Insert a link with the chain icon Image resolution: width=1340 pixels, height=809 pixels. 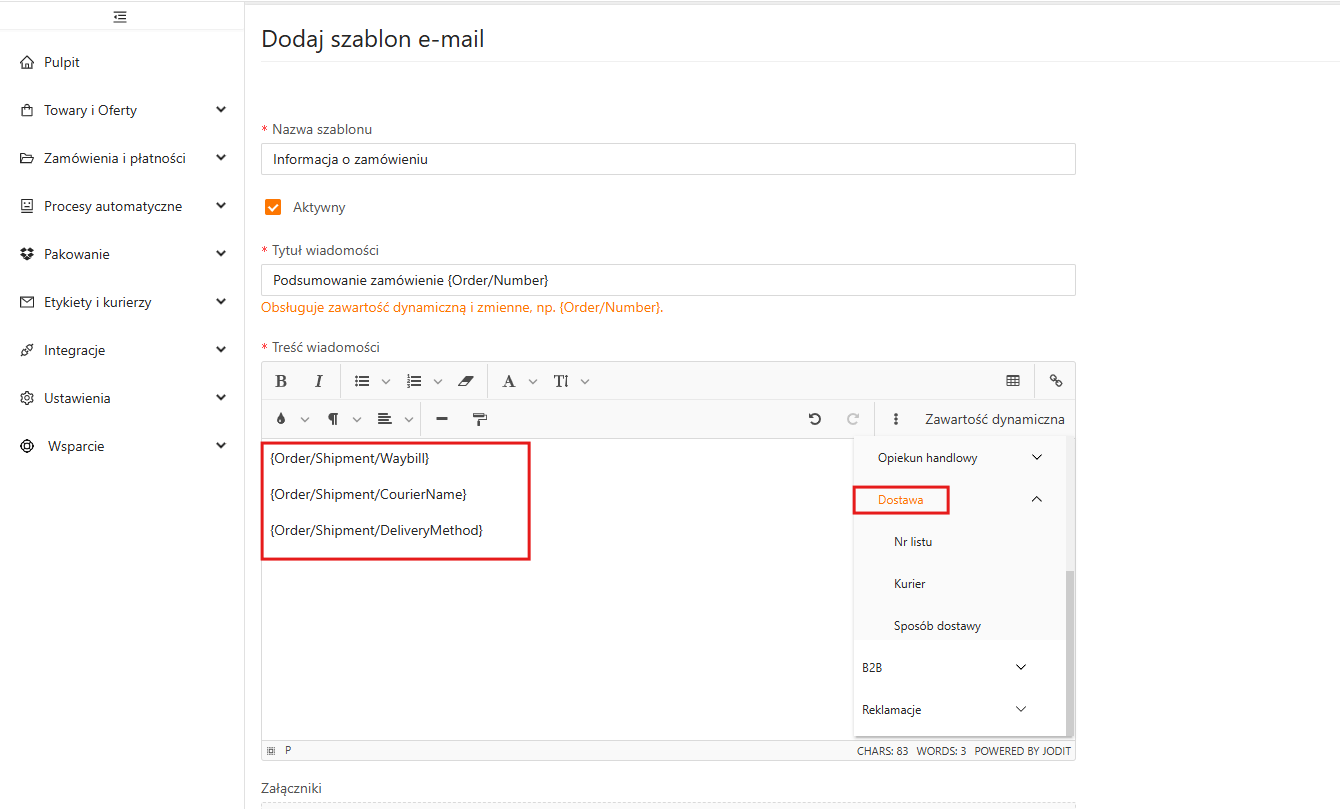click(1055, 381)
